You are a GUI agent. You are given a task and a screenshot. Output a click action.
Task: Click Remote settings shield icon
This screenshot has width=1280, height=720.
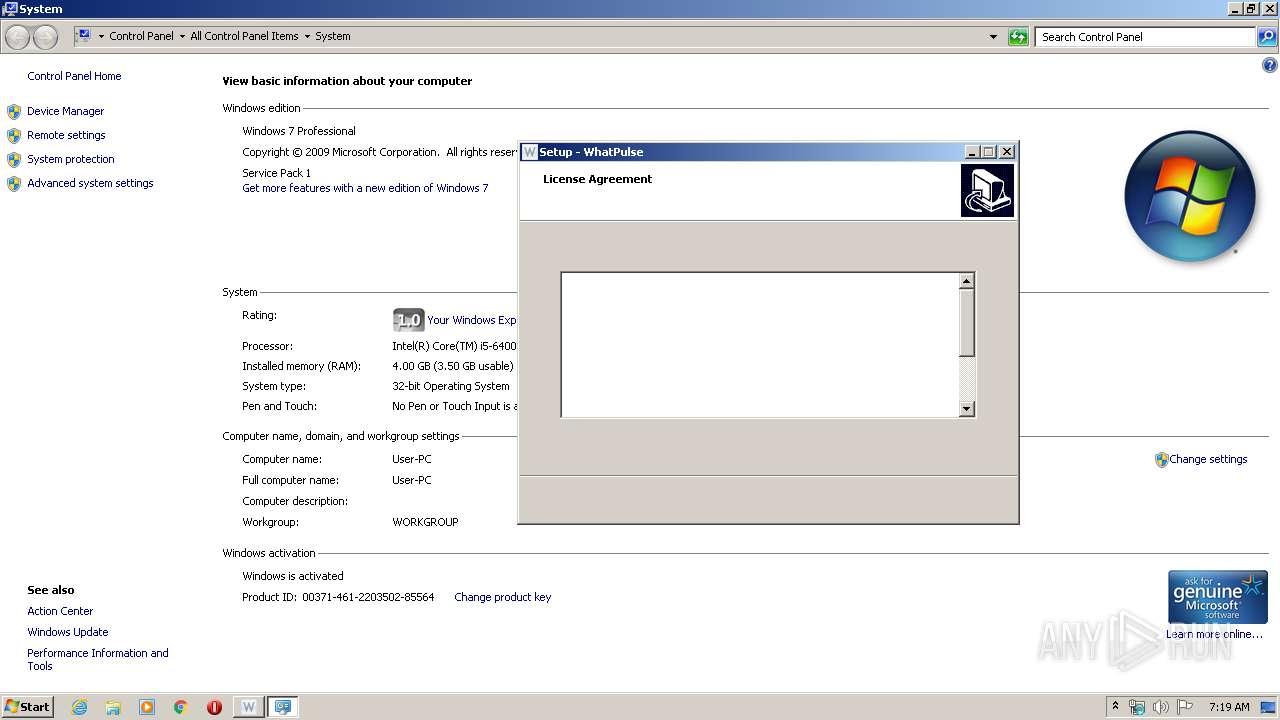14,135
